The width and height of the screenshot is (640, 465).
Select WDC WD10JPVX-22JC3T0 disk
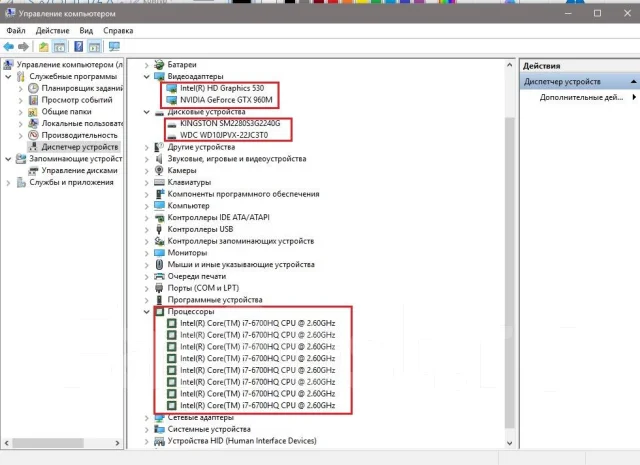(x=224, y=135)
